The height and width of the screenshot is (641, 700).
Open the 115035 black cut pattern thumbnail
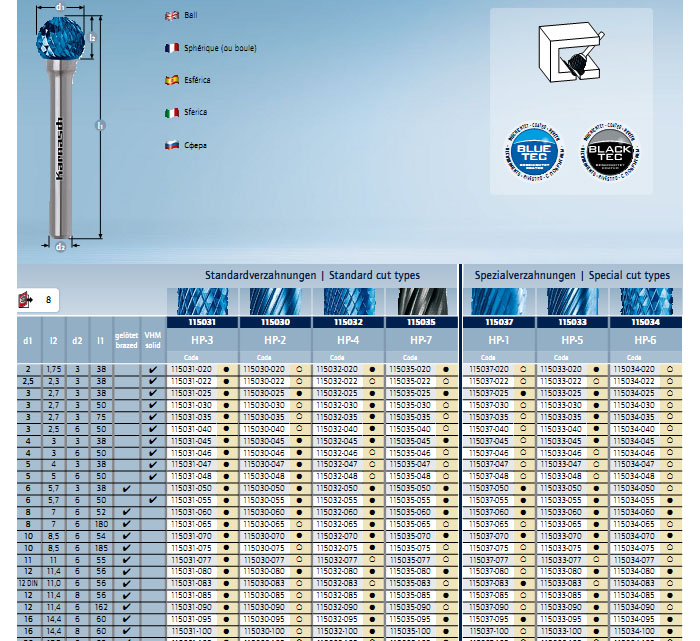(420, 302)
